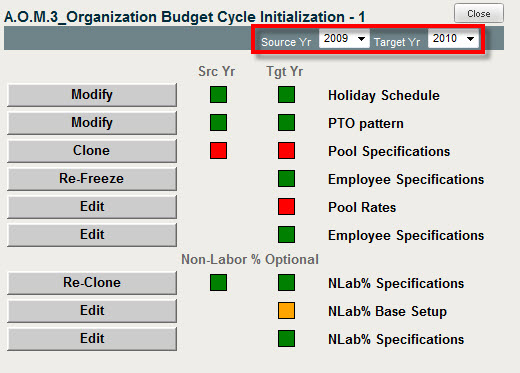Image resolution: width=520 pixels, height=373 pixels.
Task: Click Edit button for NLab% Base Setup
Action: click(92, 311)
